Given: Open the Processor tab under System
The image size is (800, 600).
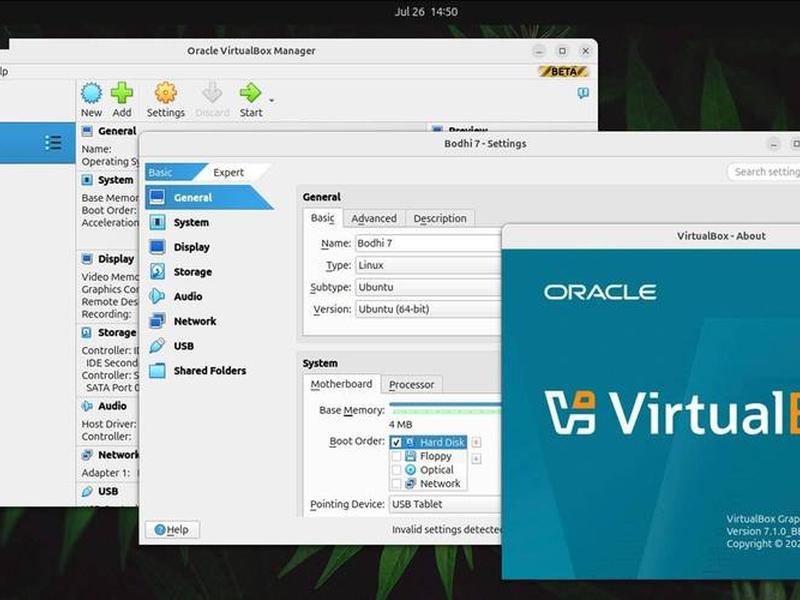Looking at the screenshot, I should click(411, 385).
